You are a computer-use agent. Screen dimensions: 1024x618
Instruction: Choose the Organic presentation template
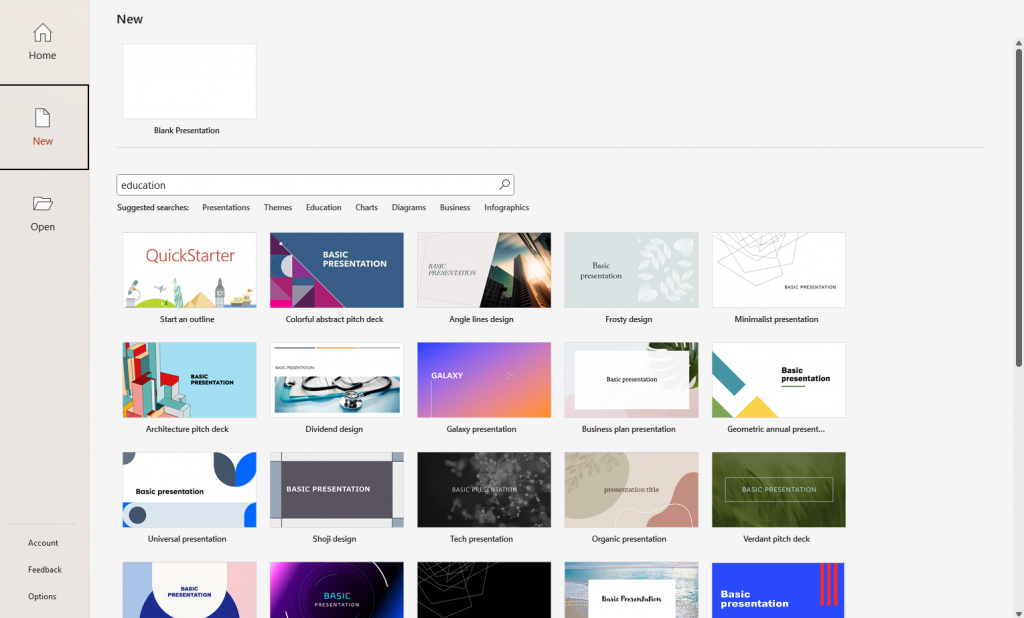pos(632,489)
